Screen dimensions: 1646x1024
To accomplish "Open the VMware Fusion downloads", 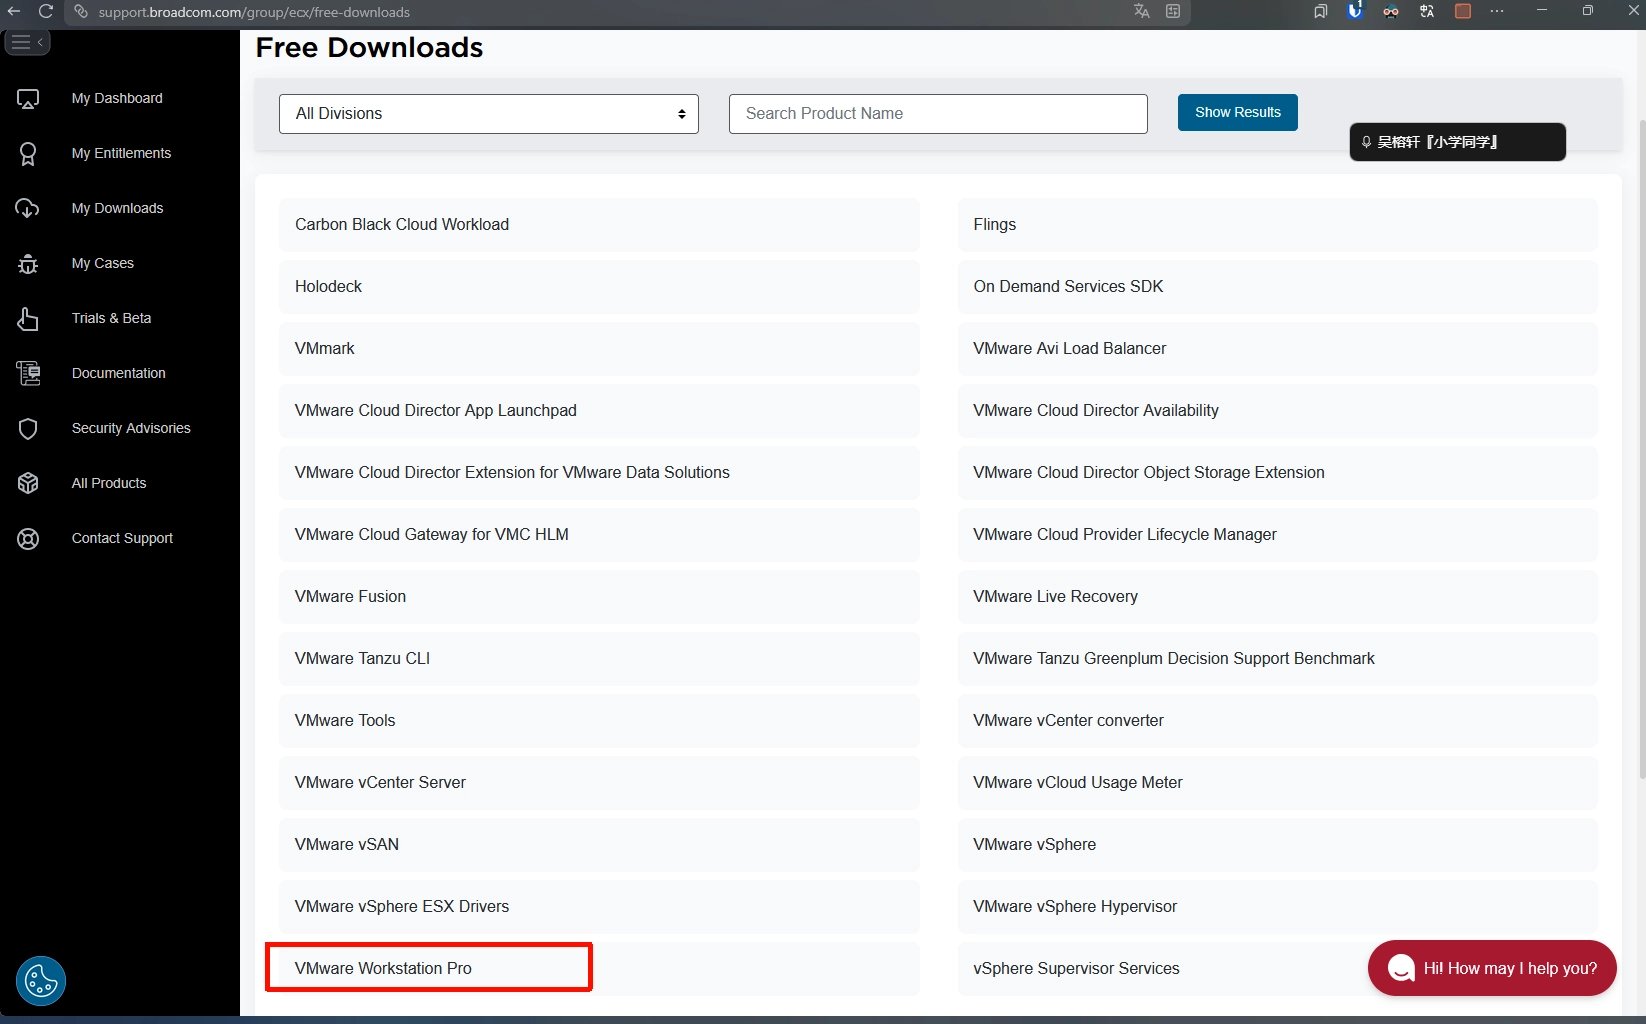I will 350,597.
